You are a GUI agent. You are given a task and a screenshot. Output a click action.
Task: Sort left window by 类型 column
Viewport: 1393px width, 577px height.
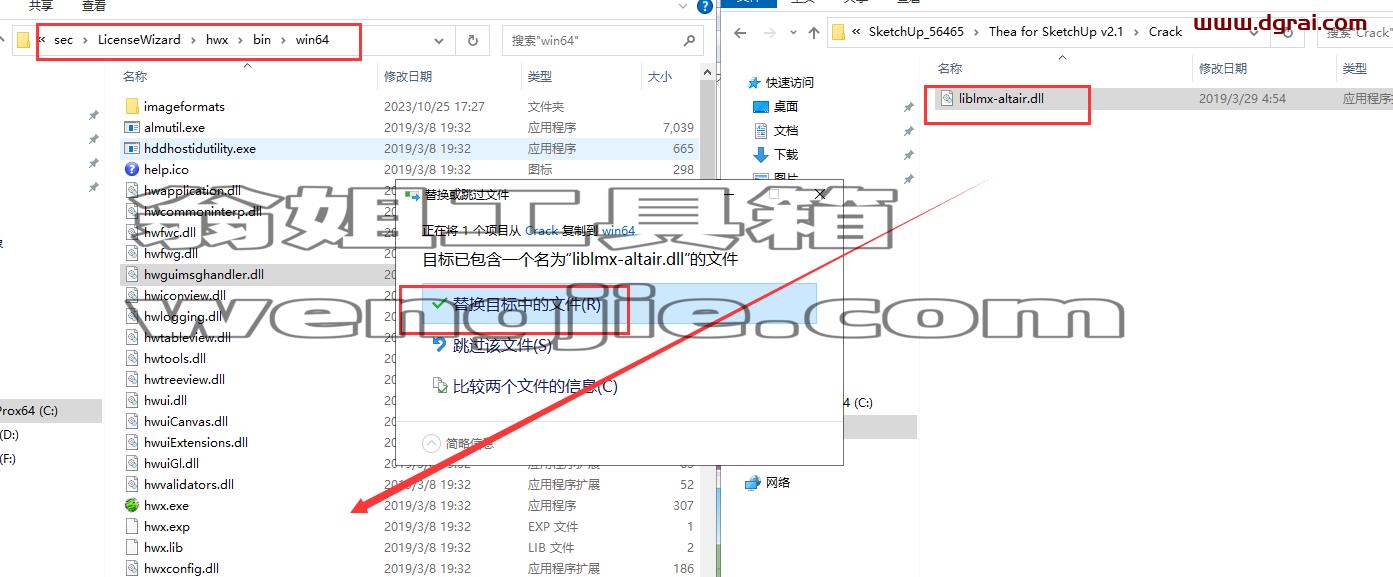click(540, 76)
